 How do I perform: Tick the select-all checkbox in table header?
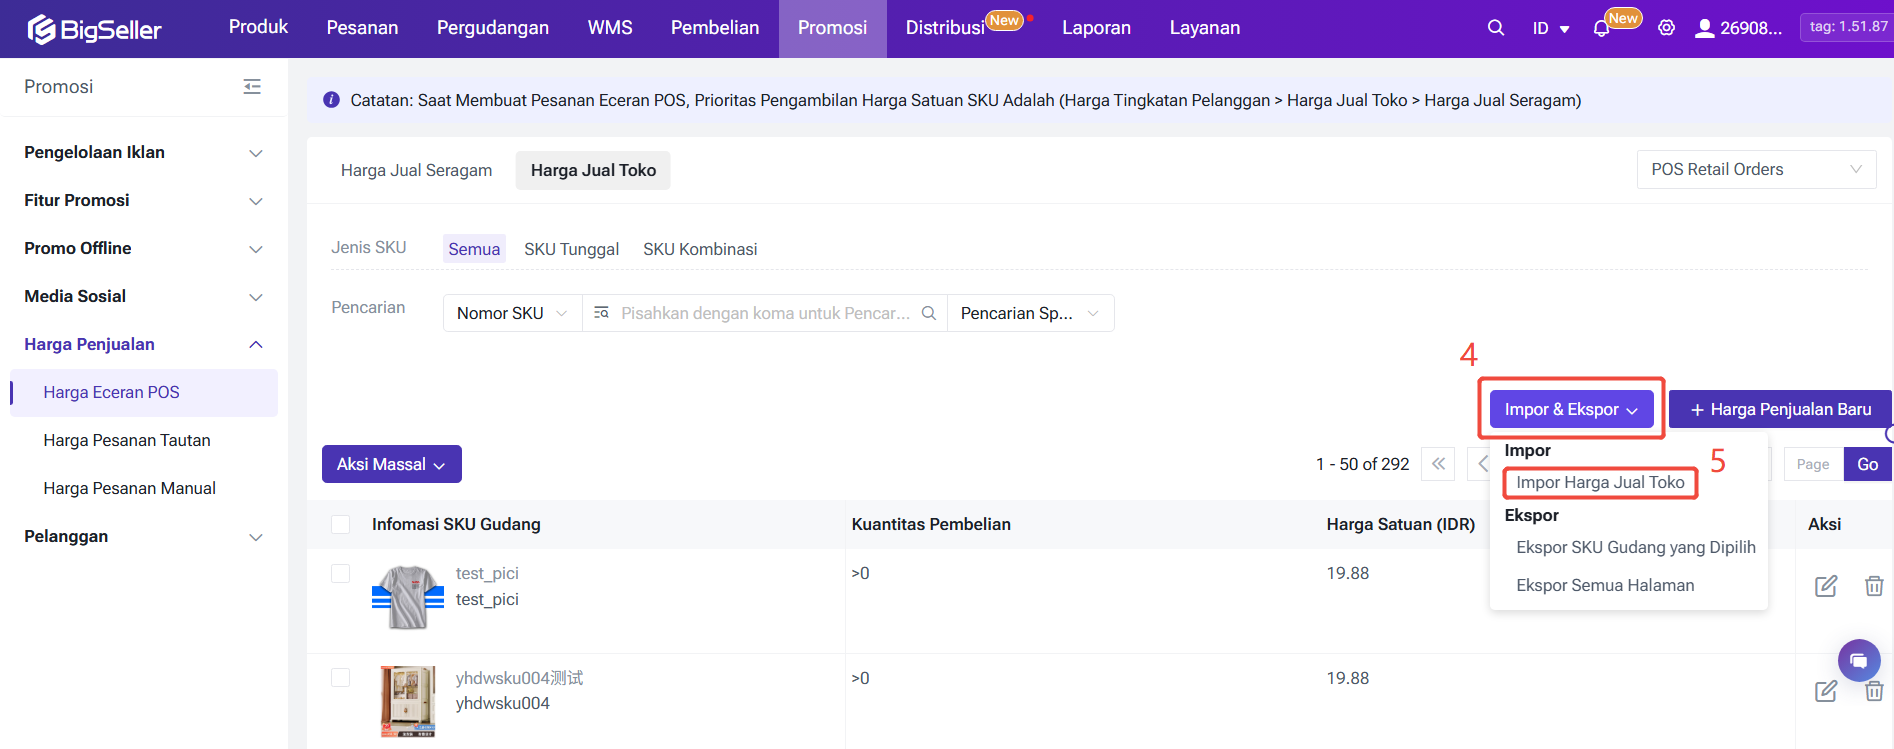coord(341,525)
